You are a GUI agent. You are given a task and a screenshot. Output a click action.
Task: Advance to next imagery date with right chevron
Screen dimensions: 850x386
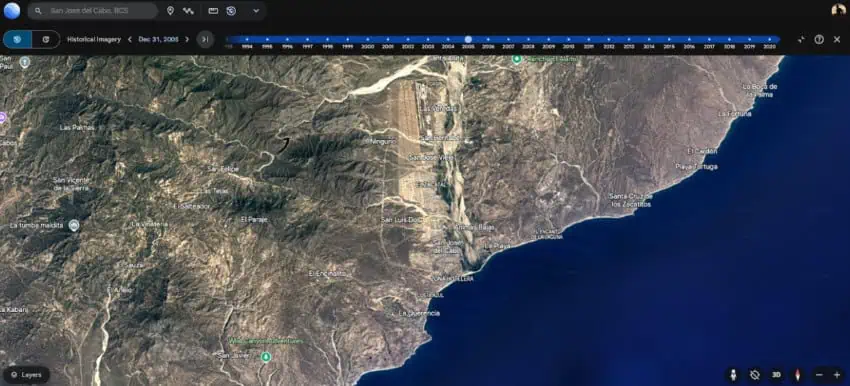pos(187,40)
